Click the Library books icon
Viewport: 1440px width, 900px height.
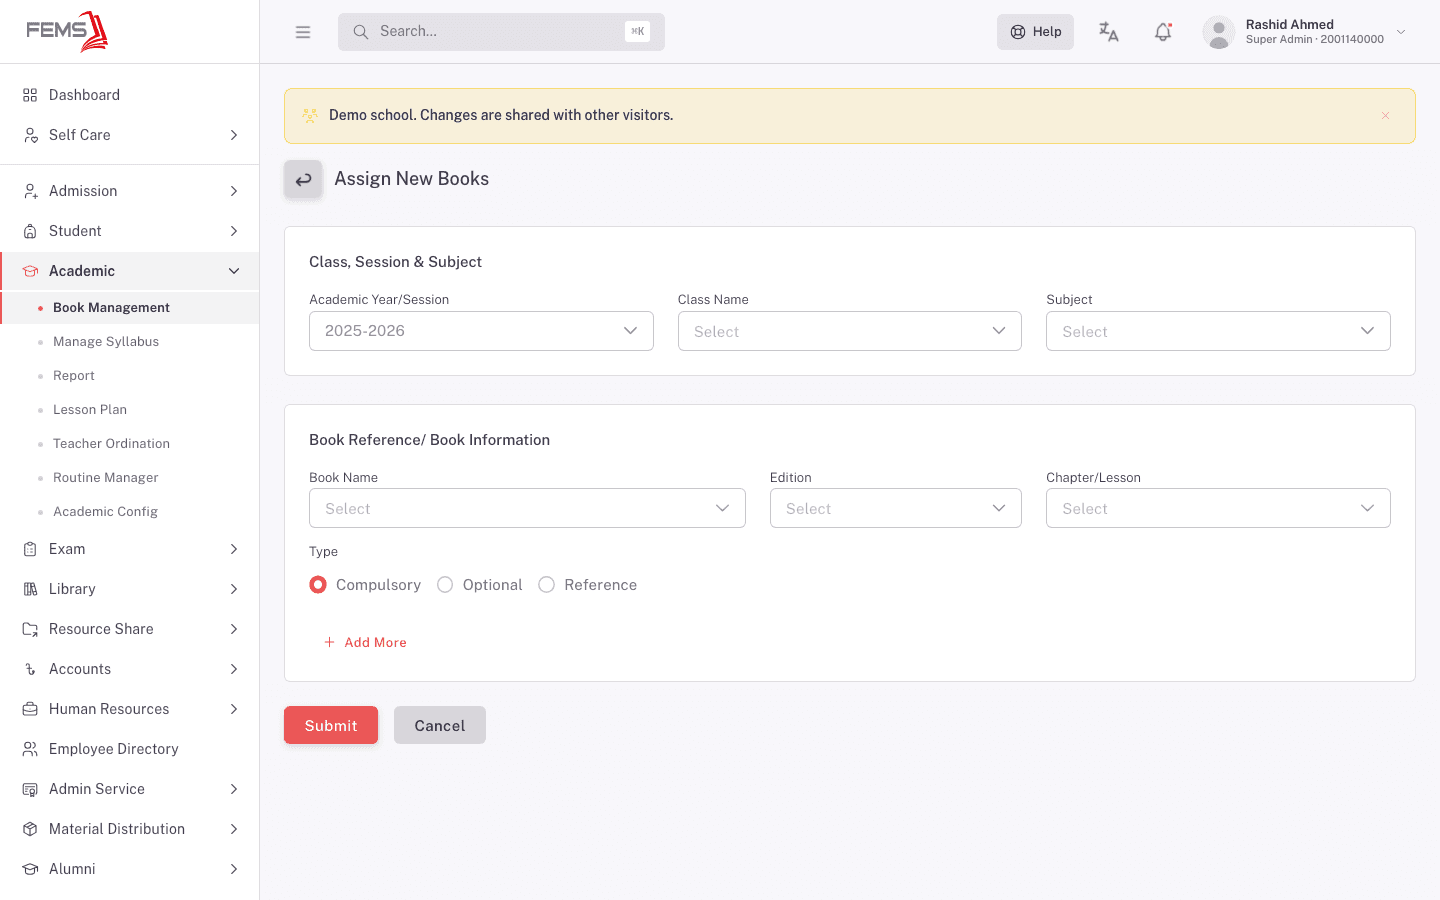pos(30,589)
